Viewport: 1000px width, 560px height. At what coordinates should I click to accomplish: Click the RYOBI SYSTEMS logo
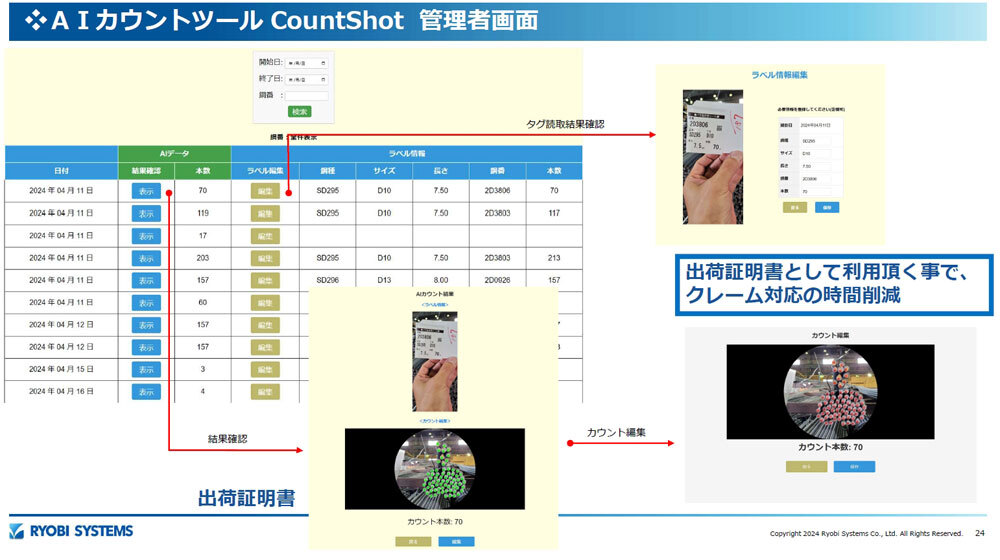(x=71, y=531)
